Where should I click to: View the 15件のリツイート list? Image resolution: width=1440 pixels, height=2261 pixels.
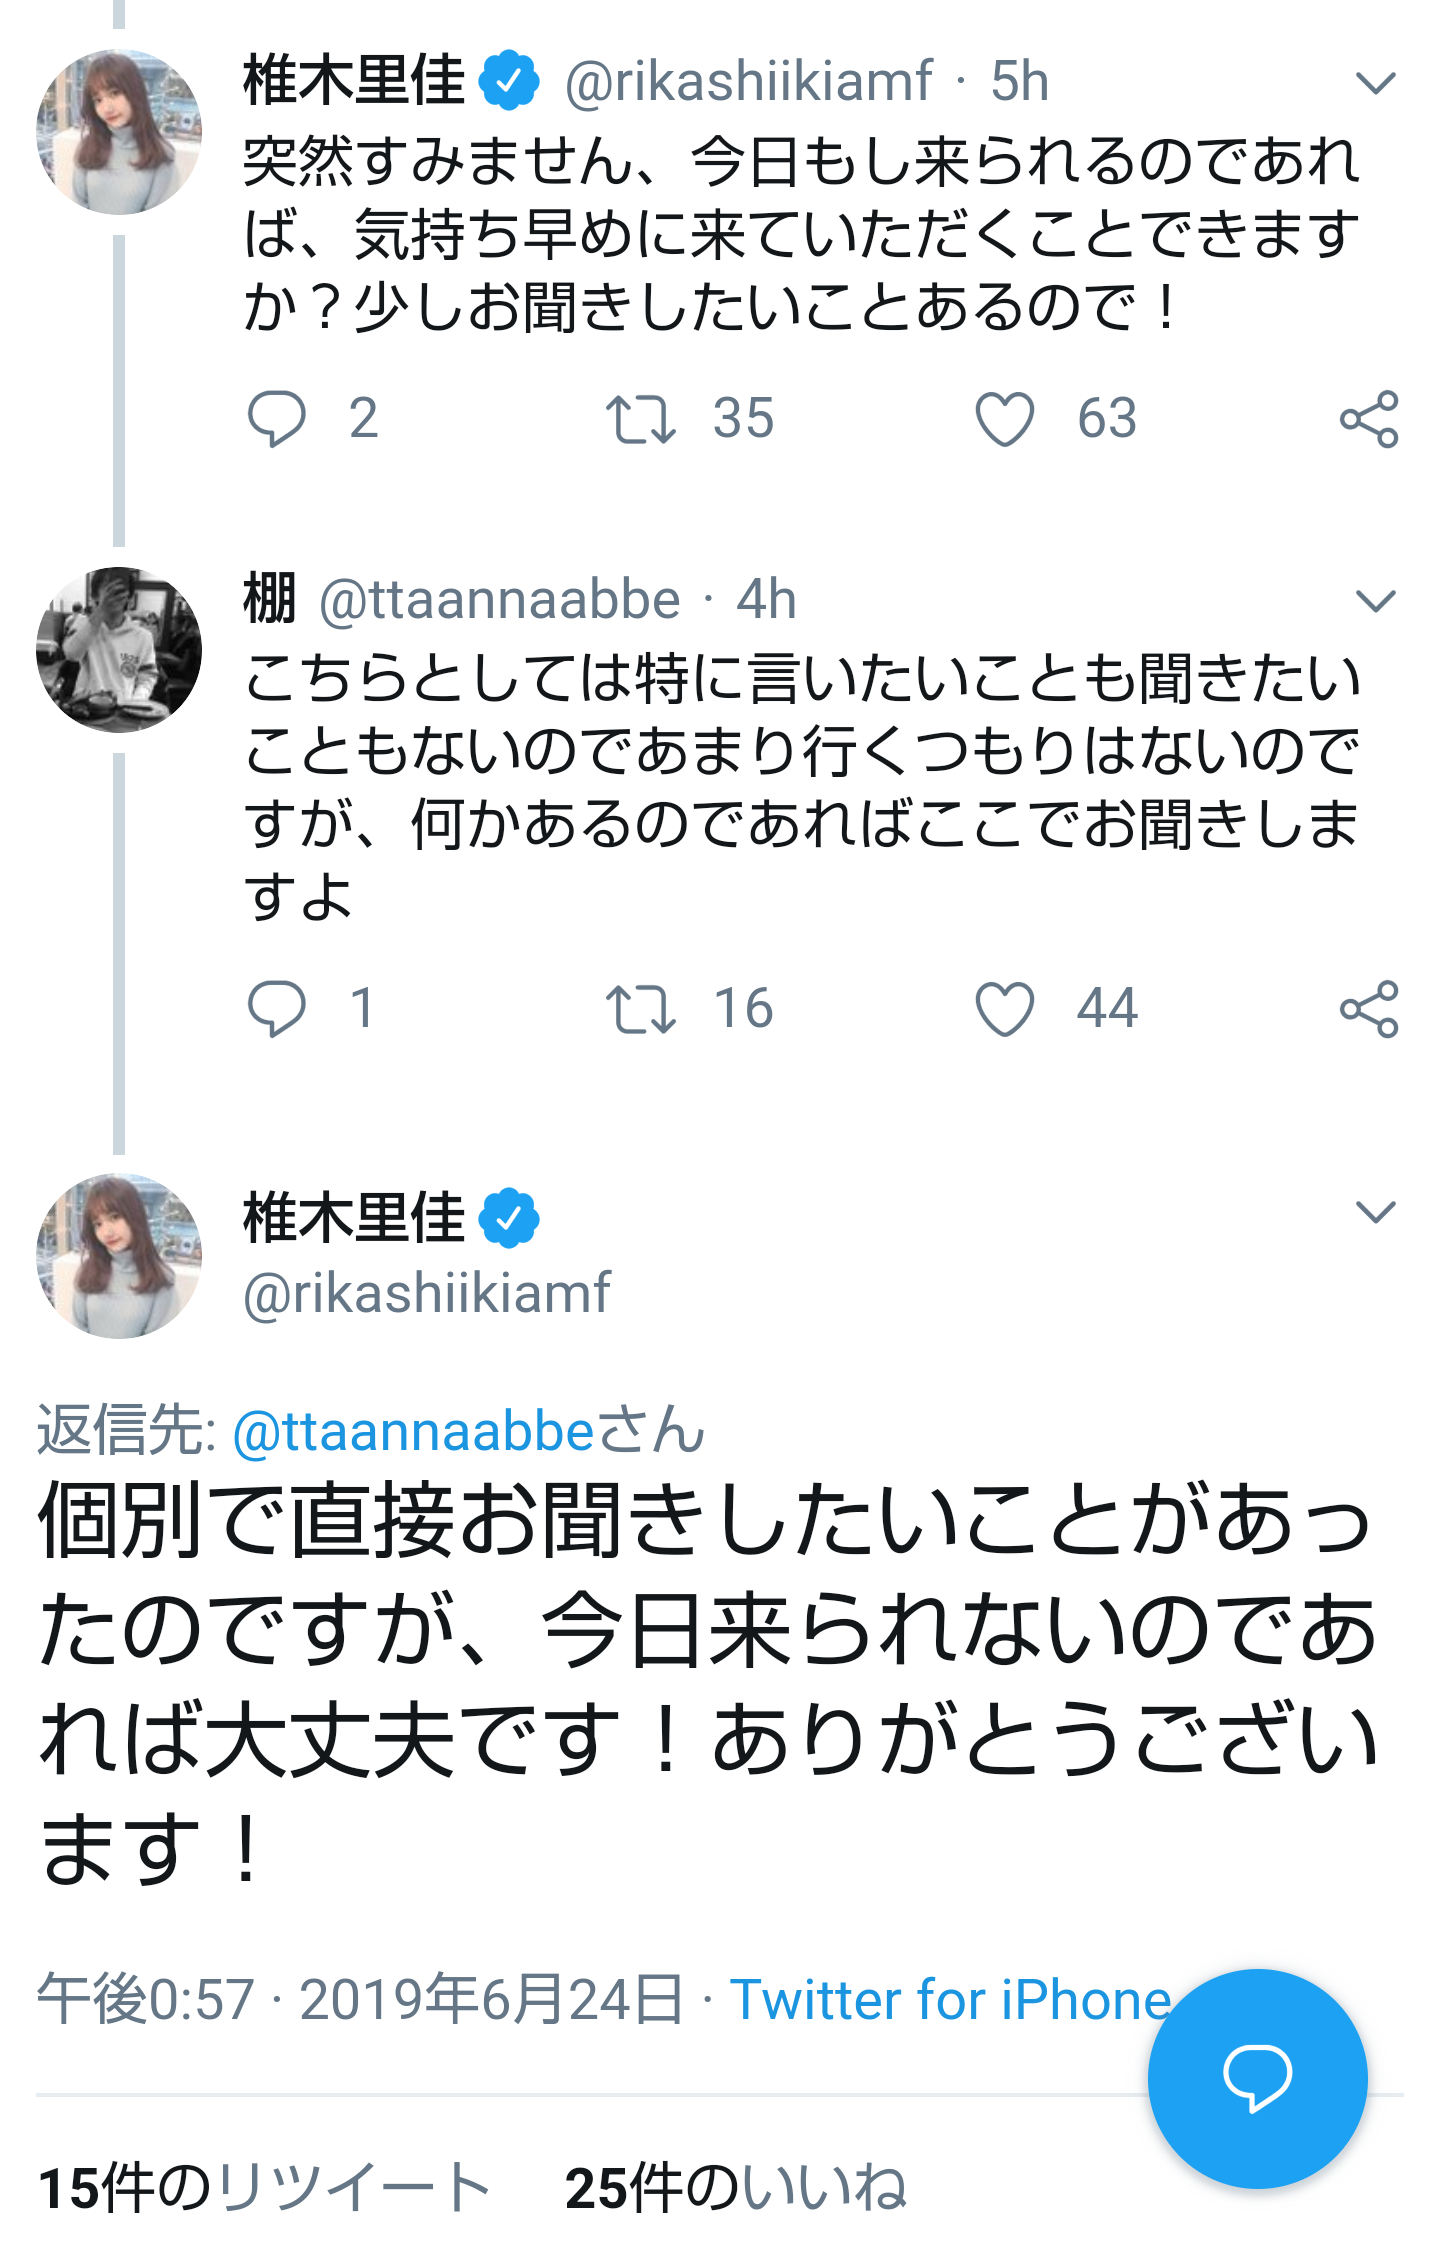pyautogui.click(x=264, y=2187)
